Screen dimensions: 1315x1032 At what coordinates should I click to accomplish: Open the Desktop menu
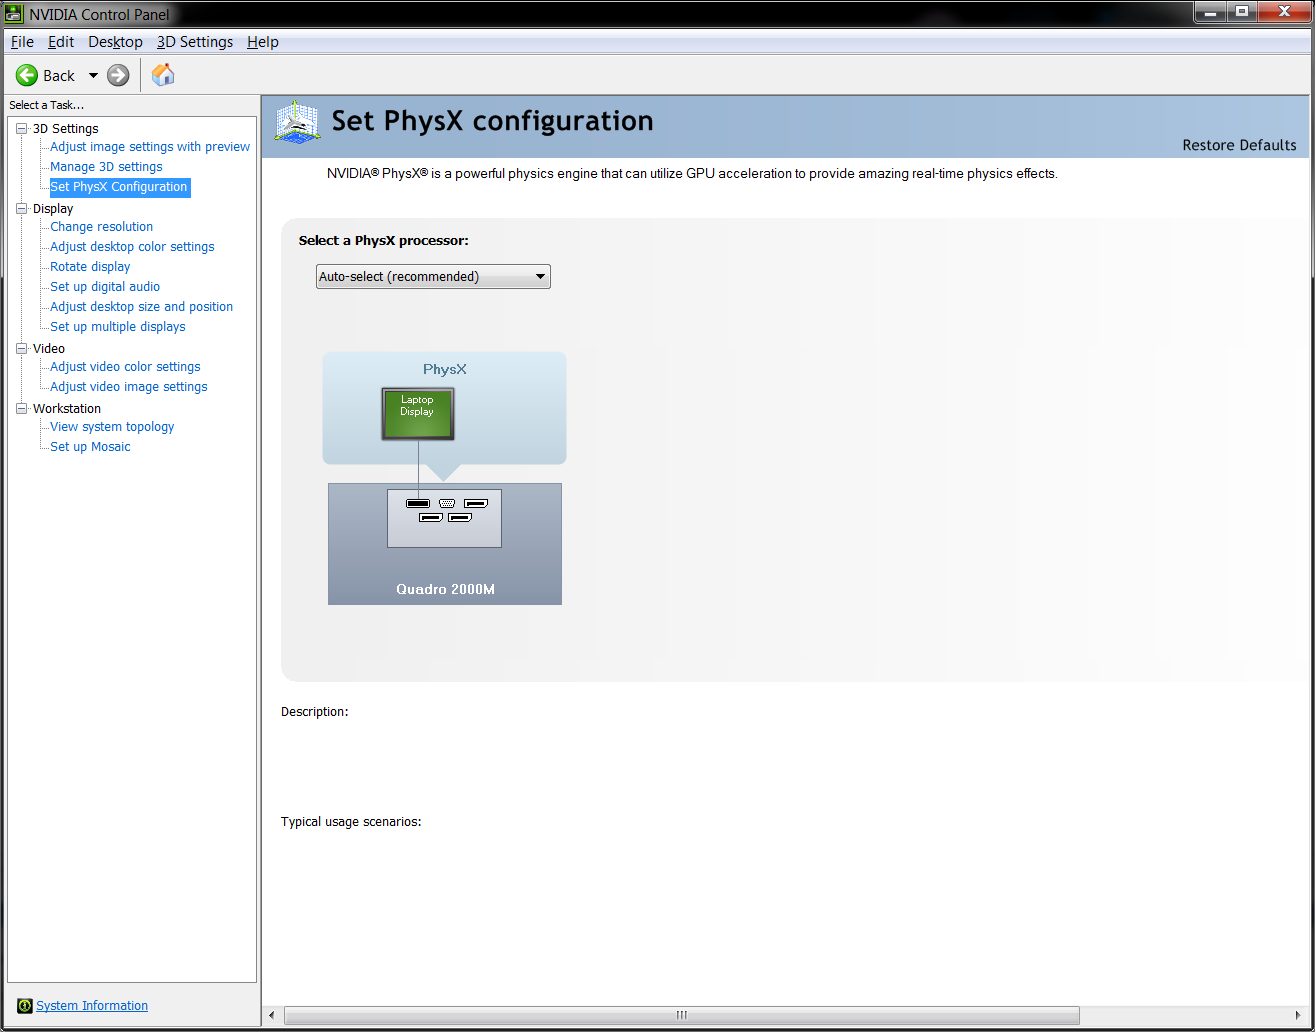click(115, 42)
